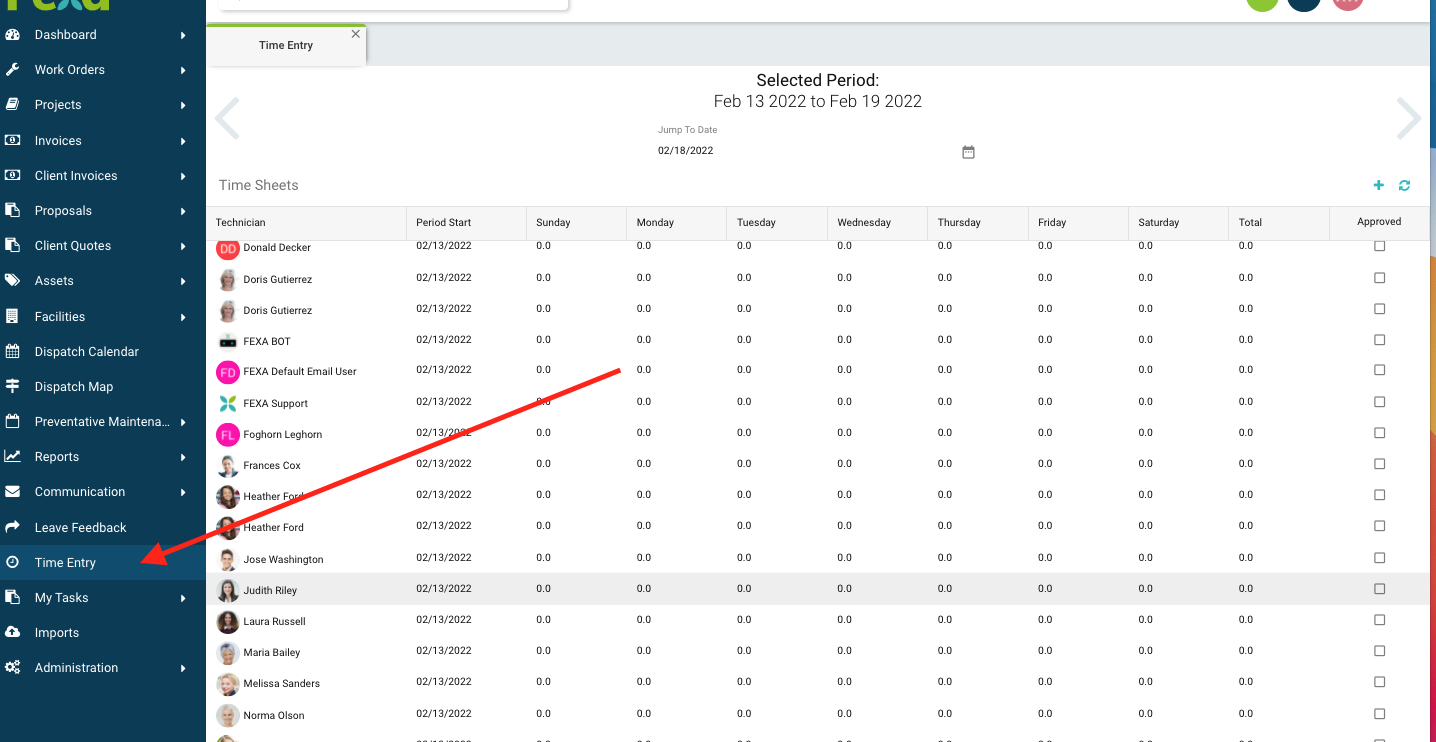Expand the Work Orders submenu arrow
The width and height of the screenshot is (1436, 742).
point(183,70)
